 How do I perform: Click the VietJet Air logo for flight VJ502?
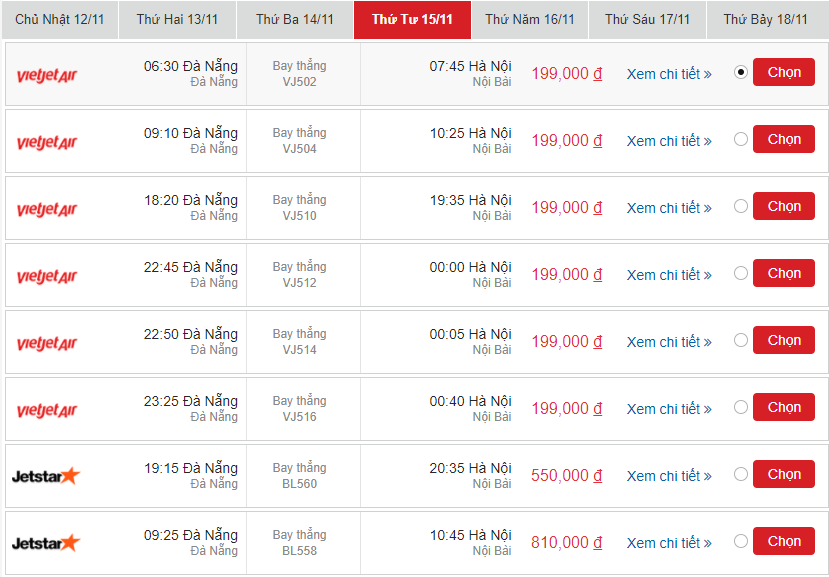pyautogui.click(x=47, y=76)
